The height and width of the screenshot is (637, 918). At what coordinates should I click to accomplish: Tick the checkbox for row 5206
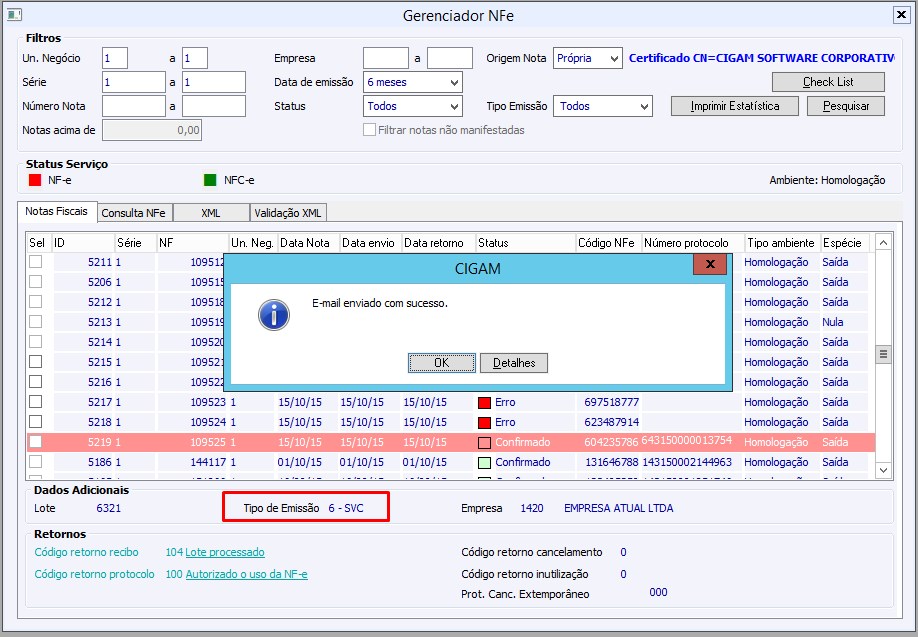[36, 281]
